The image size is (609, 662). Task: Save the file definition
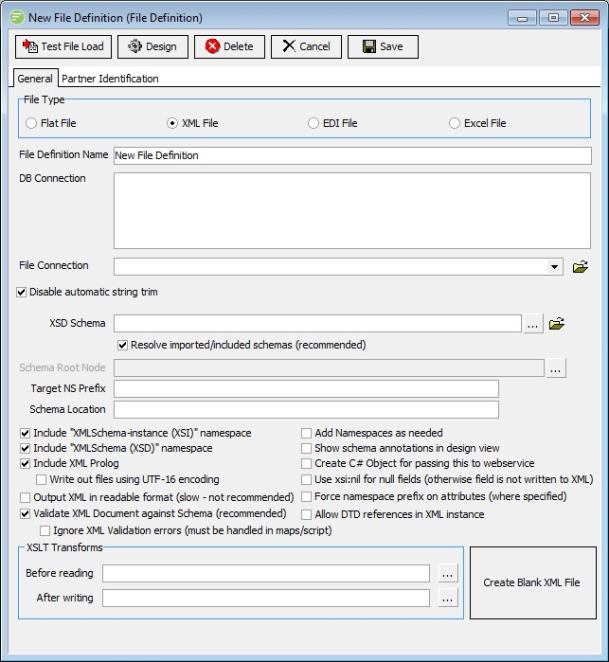click(383, 46)
